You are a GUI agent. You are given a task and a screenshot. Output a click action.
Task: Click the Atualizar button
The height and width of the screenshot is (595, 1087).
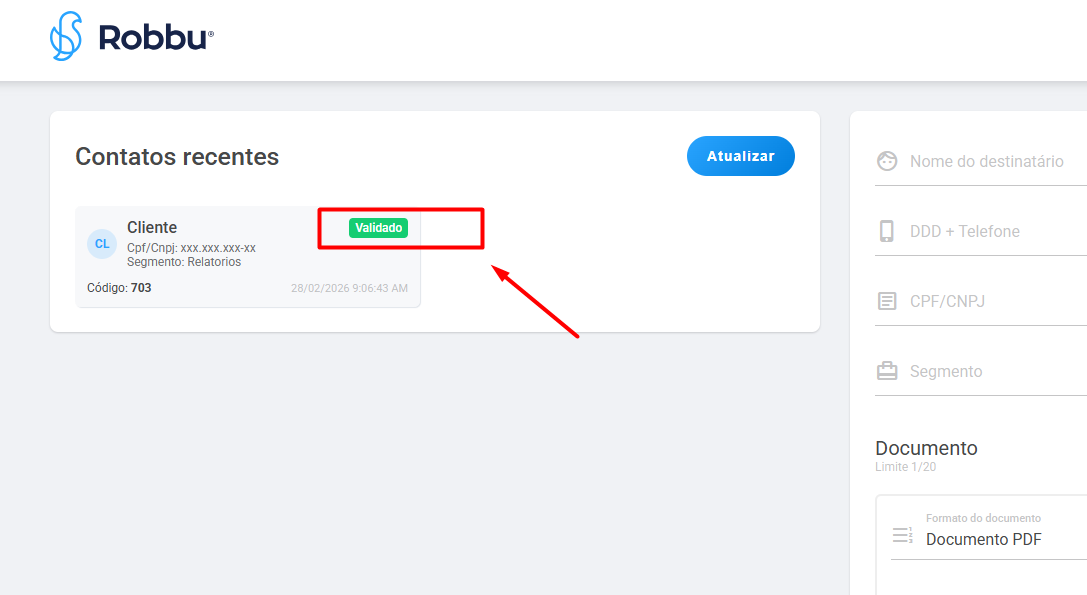coord(740,156)
